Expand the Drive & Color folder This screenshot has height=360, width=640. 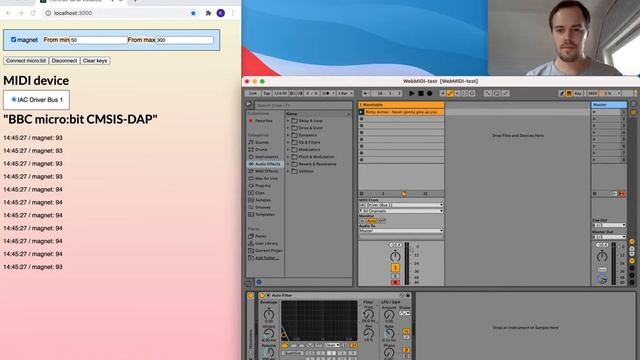[288, 128]
